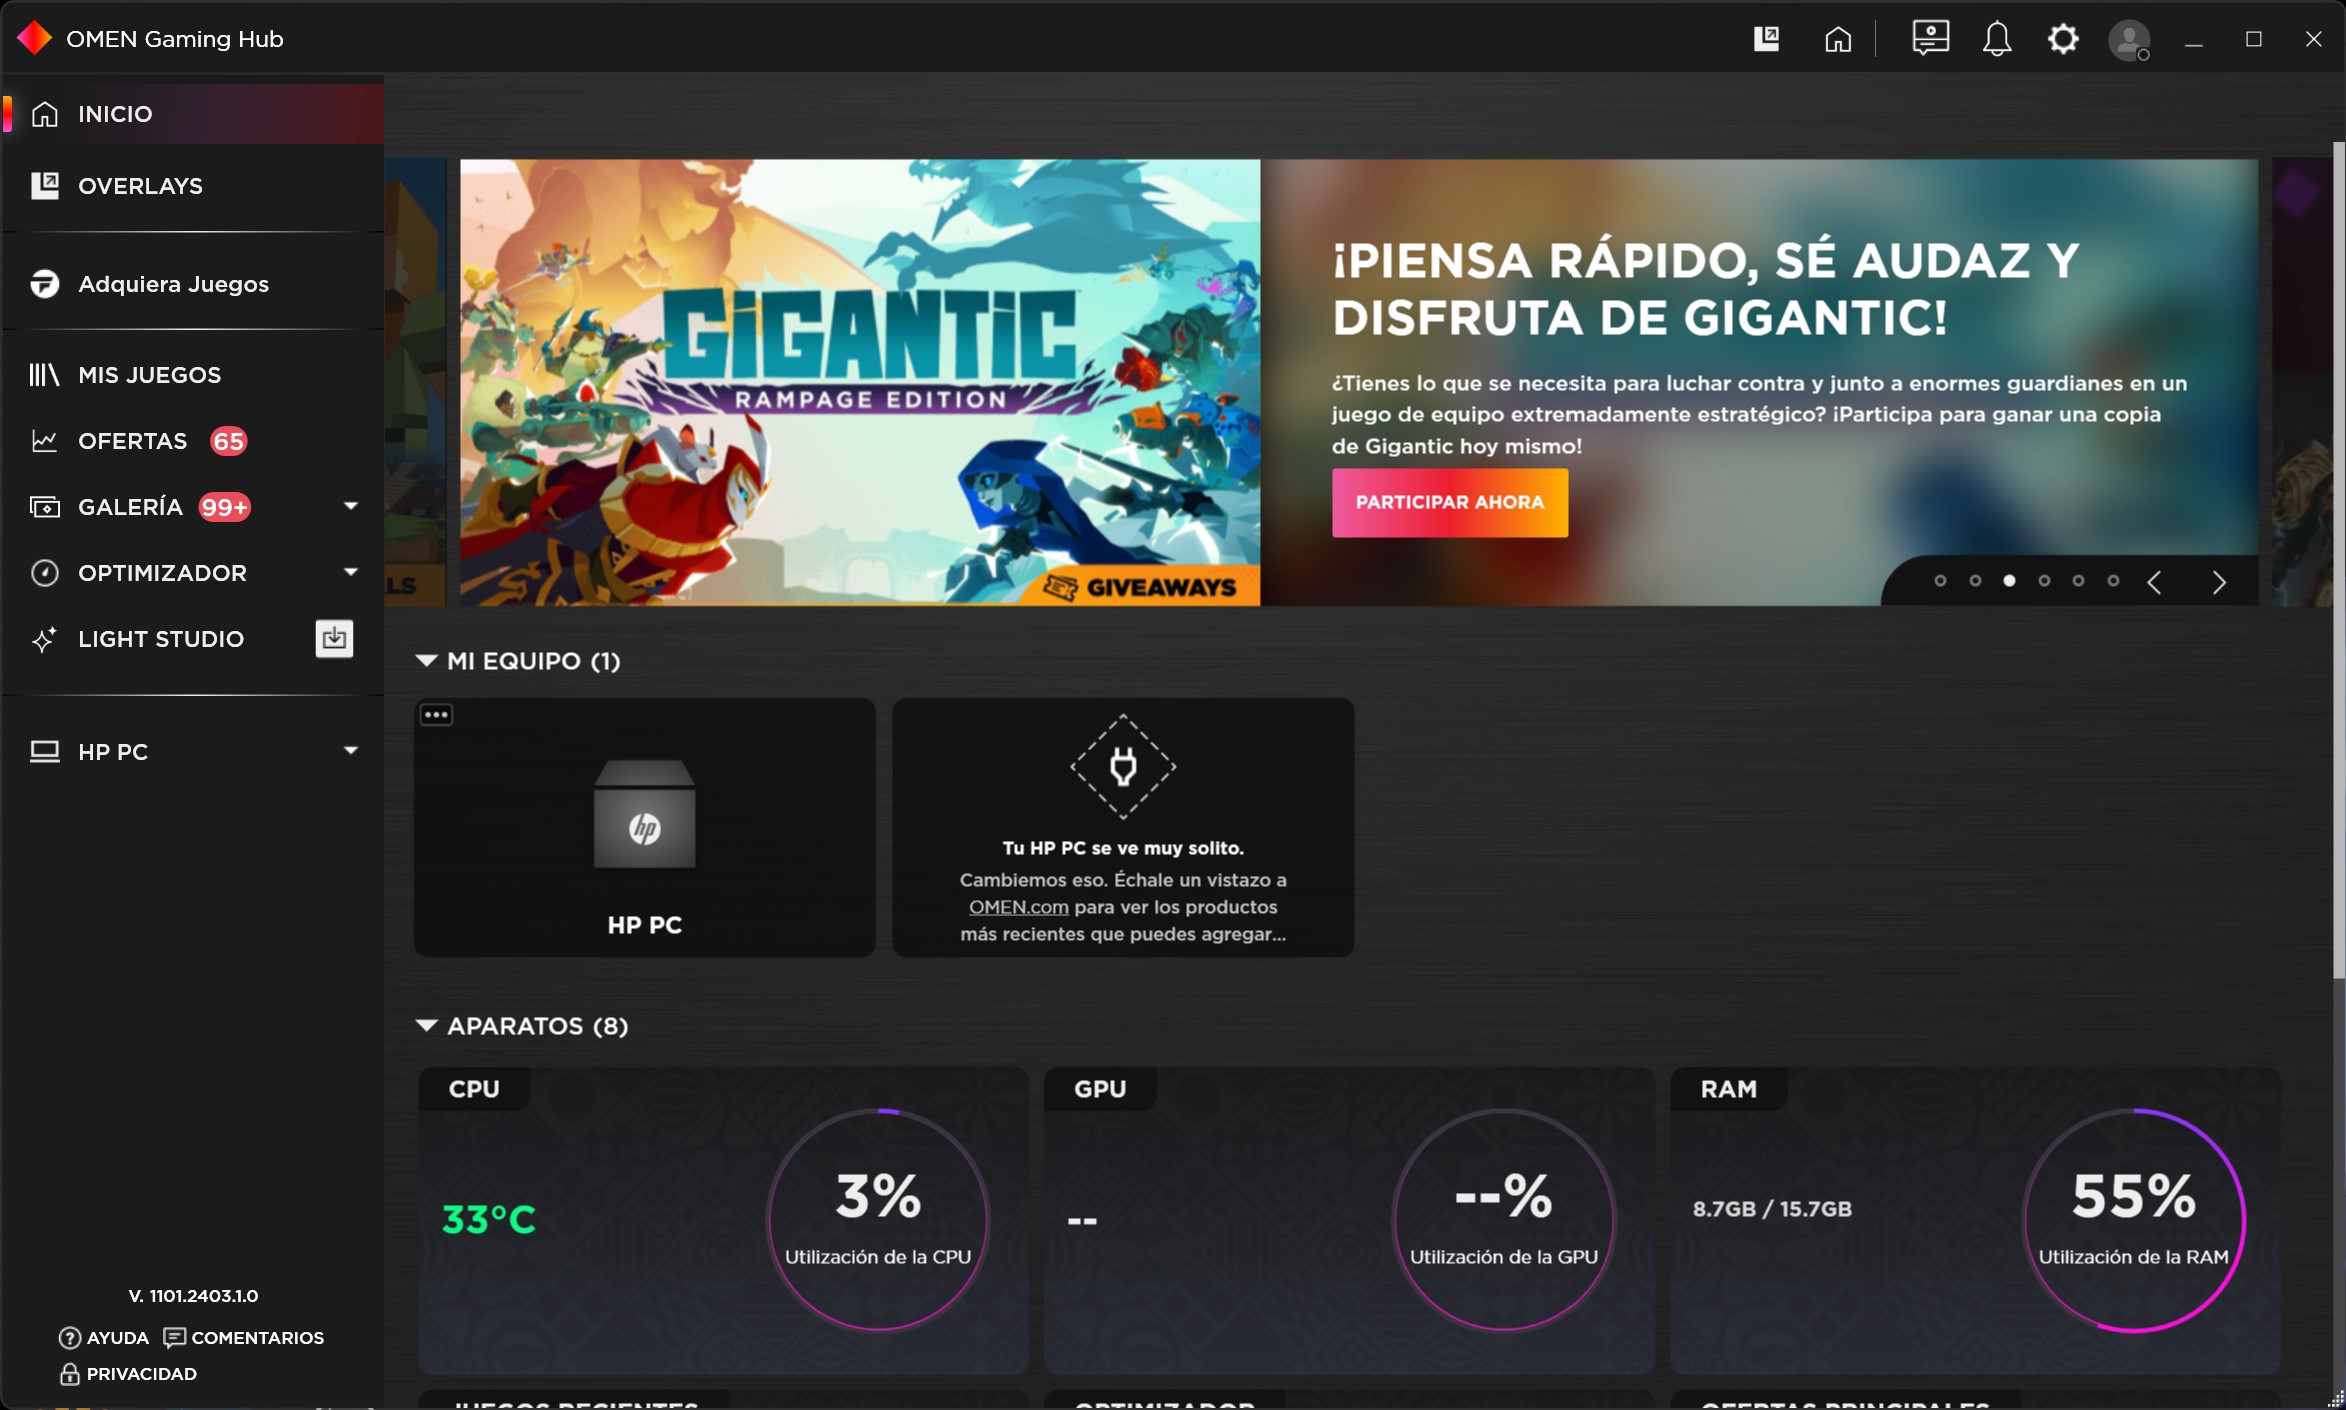
Task: Open OVERLAYS in the sidebar
Action: tap(193, 186)
